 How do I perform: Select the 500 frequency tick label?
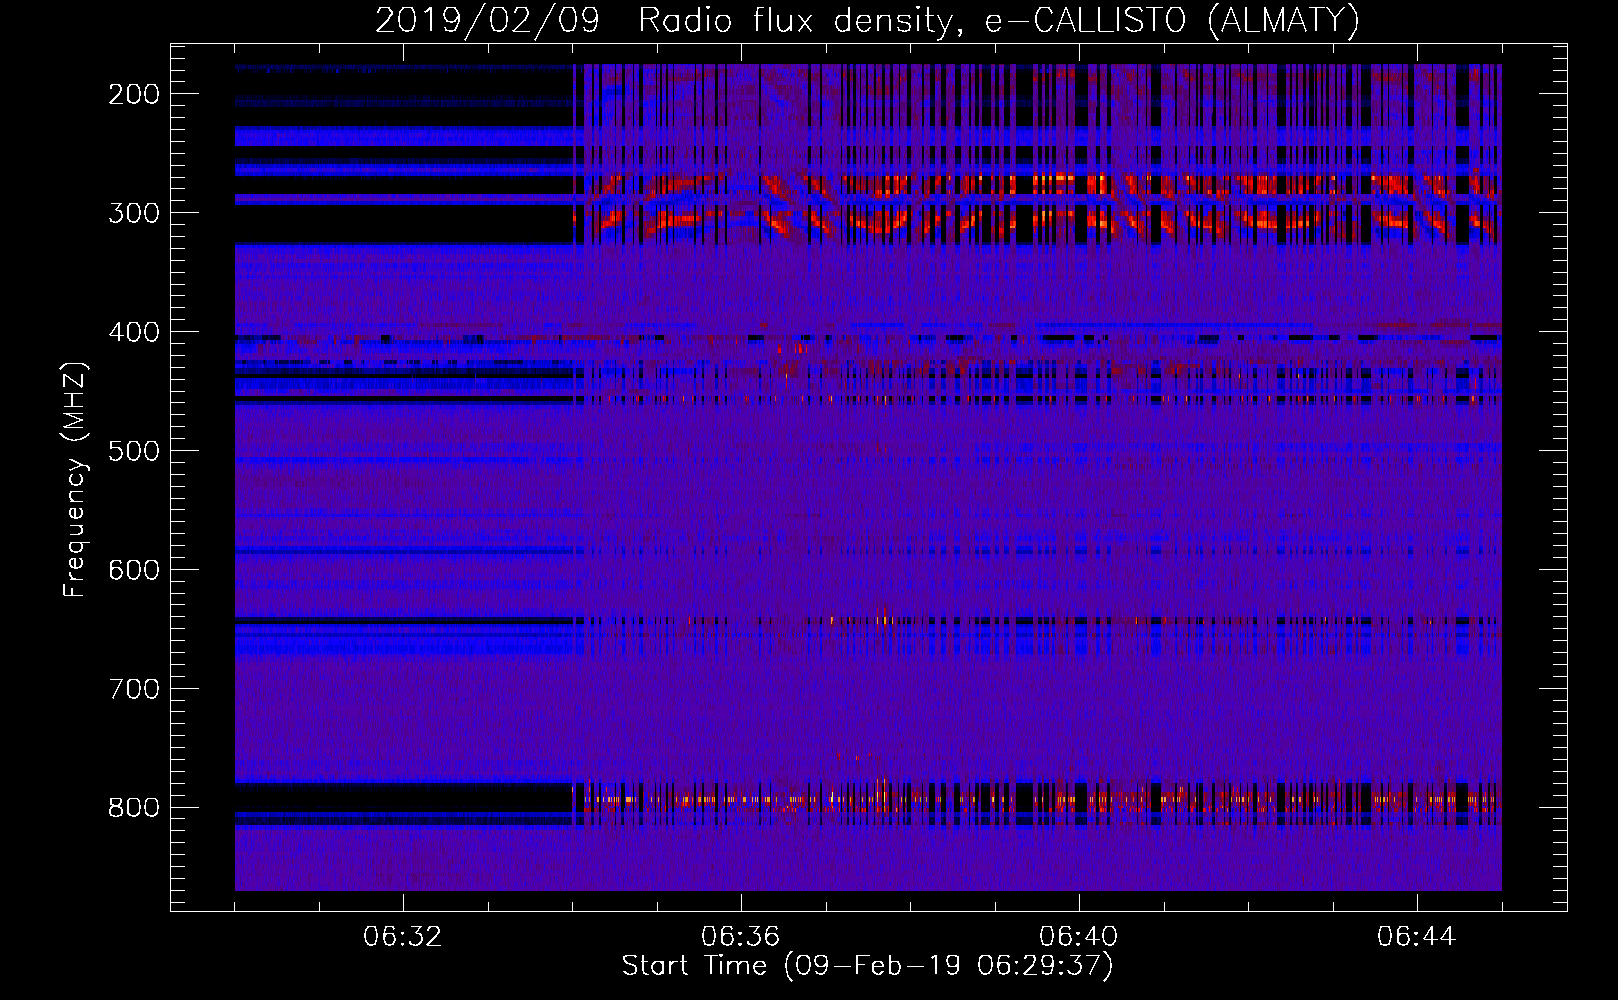click(134, 451)
